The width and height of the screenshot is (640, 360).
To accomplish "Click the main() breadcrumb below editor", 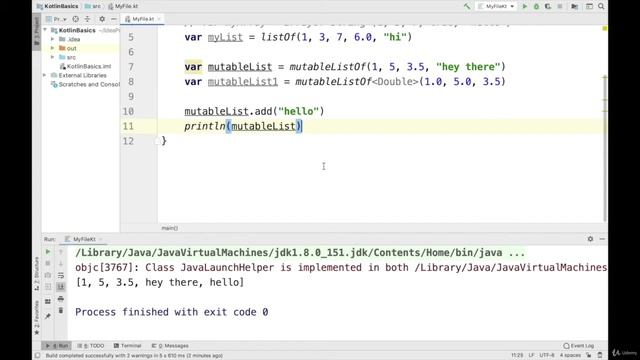I will [169, 228].
